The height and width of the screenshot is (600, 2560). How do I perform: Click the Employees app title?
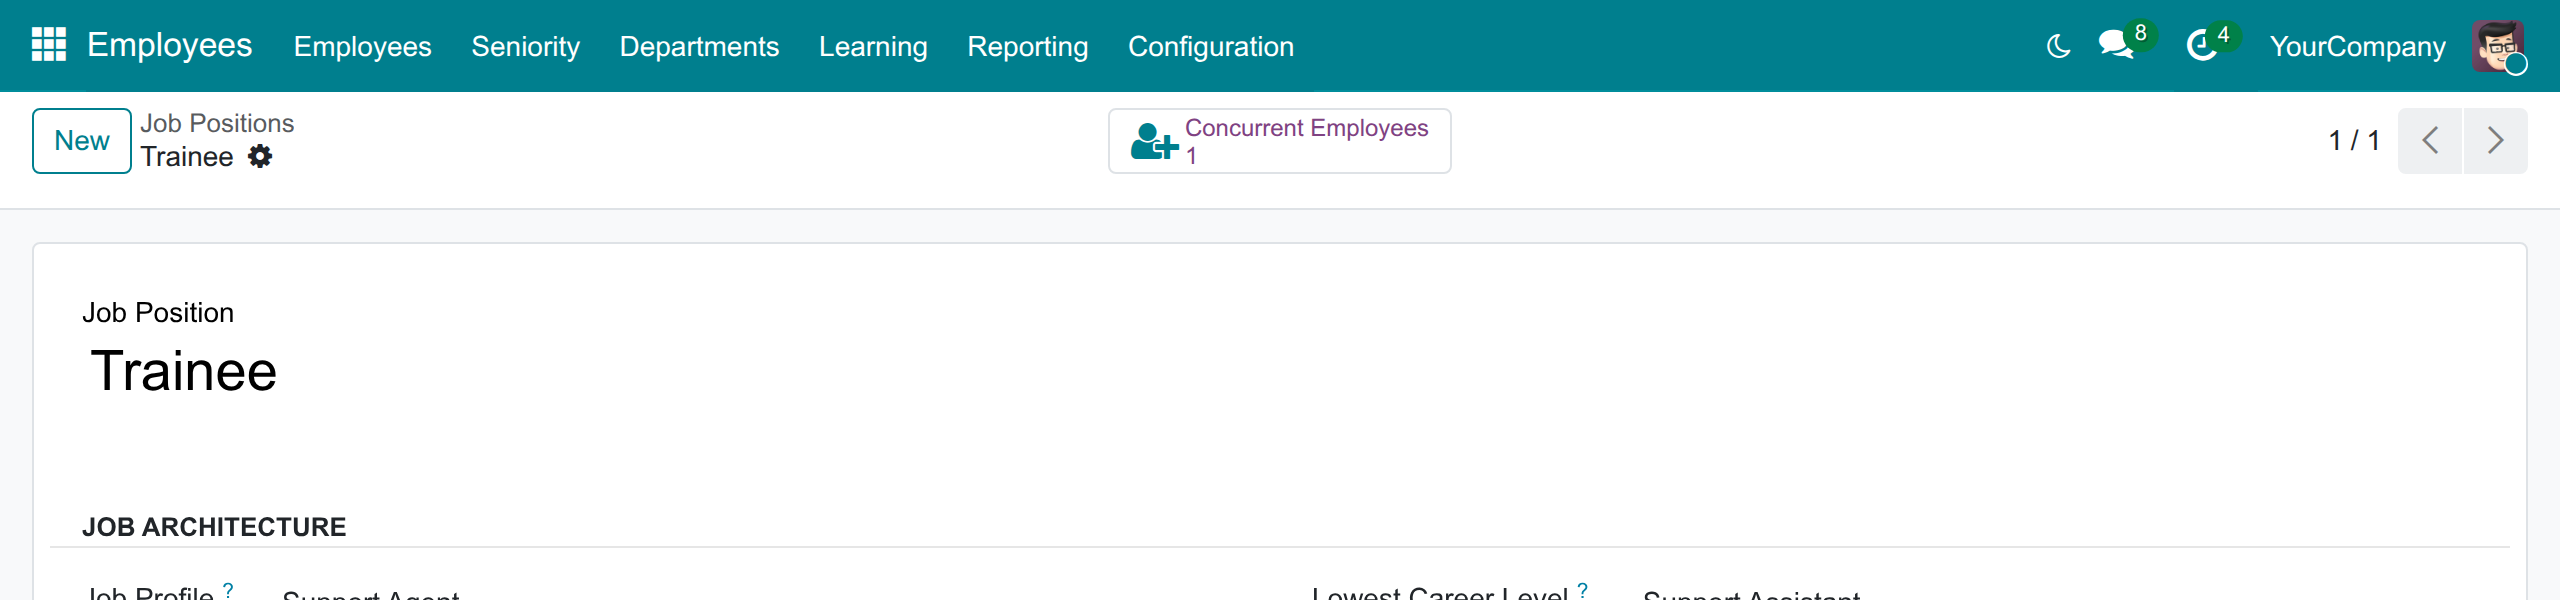(169, 45)
